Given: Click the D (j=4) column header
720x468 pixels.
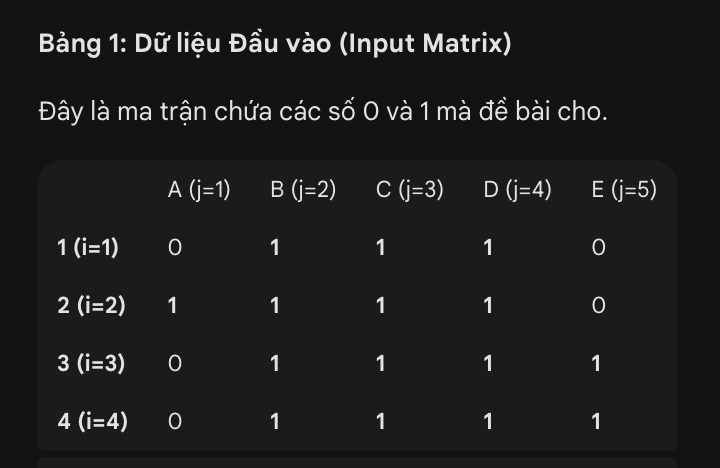Looking at the screenshot, I should point(517,190).
